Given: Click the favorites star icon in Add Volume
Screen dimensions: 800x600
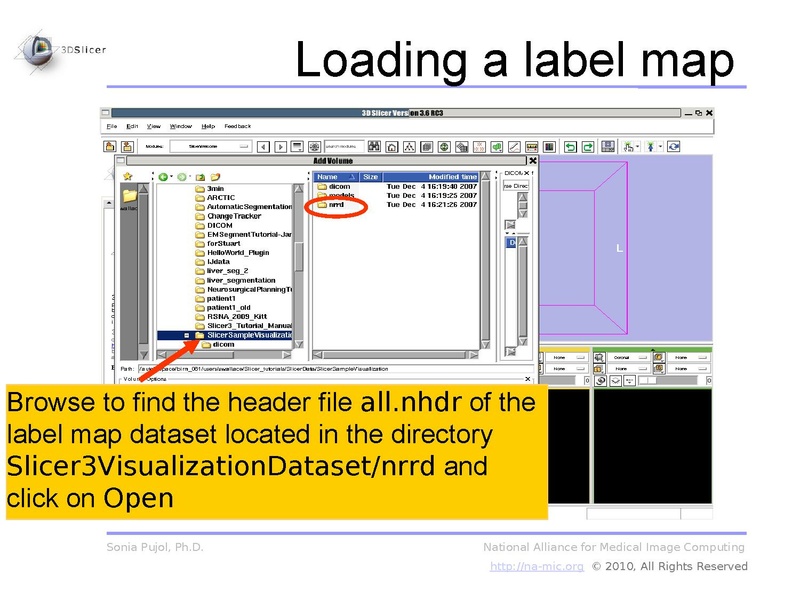Looking at the screenshot, I should [x=127, y=176].
